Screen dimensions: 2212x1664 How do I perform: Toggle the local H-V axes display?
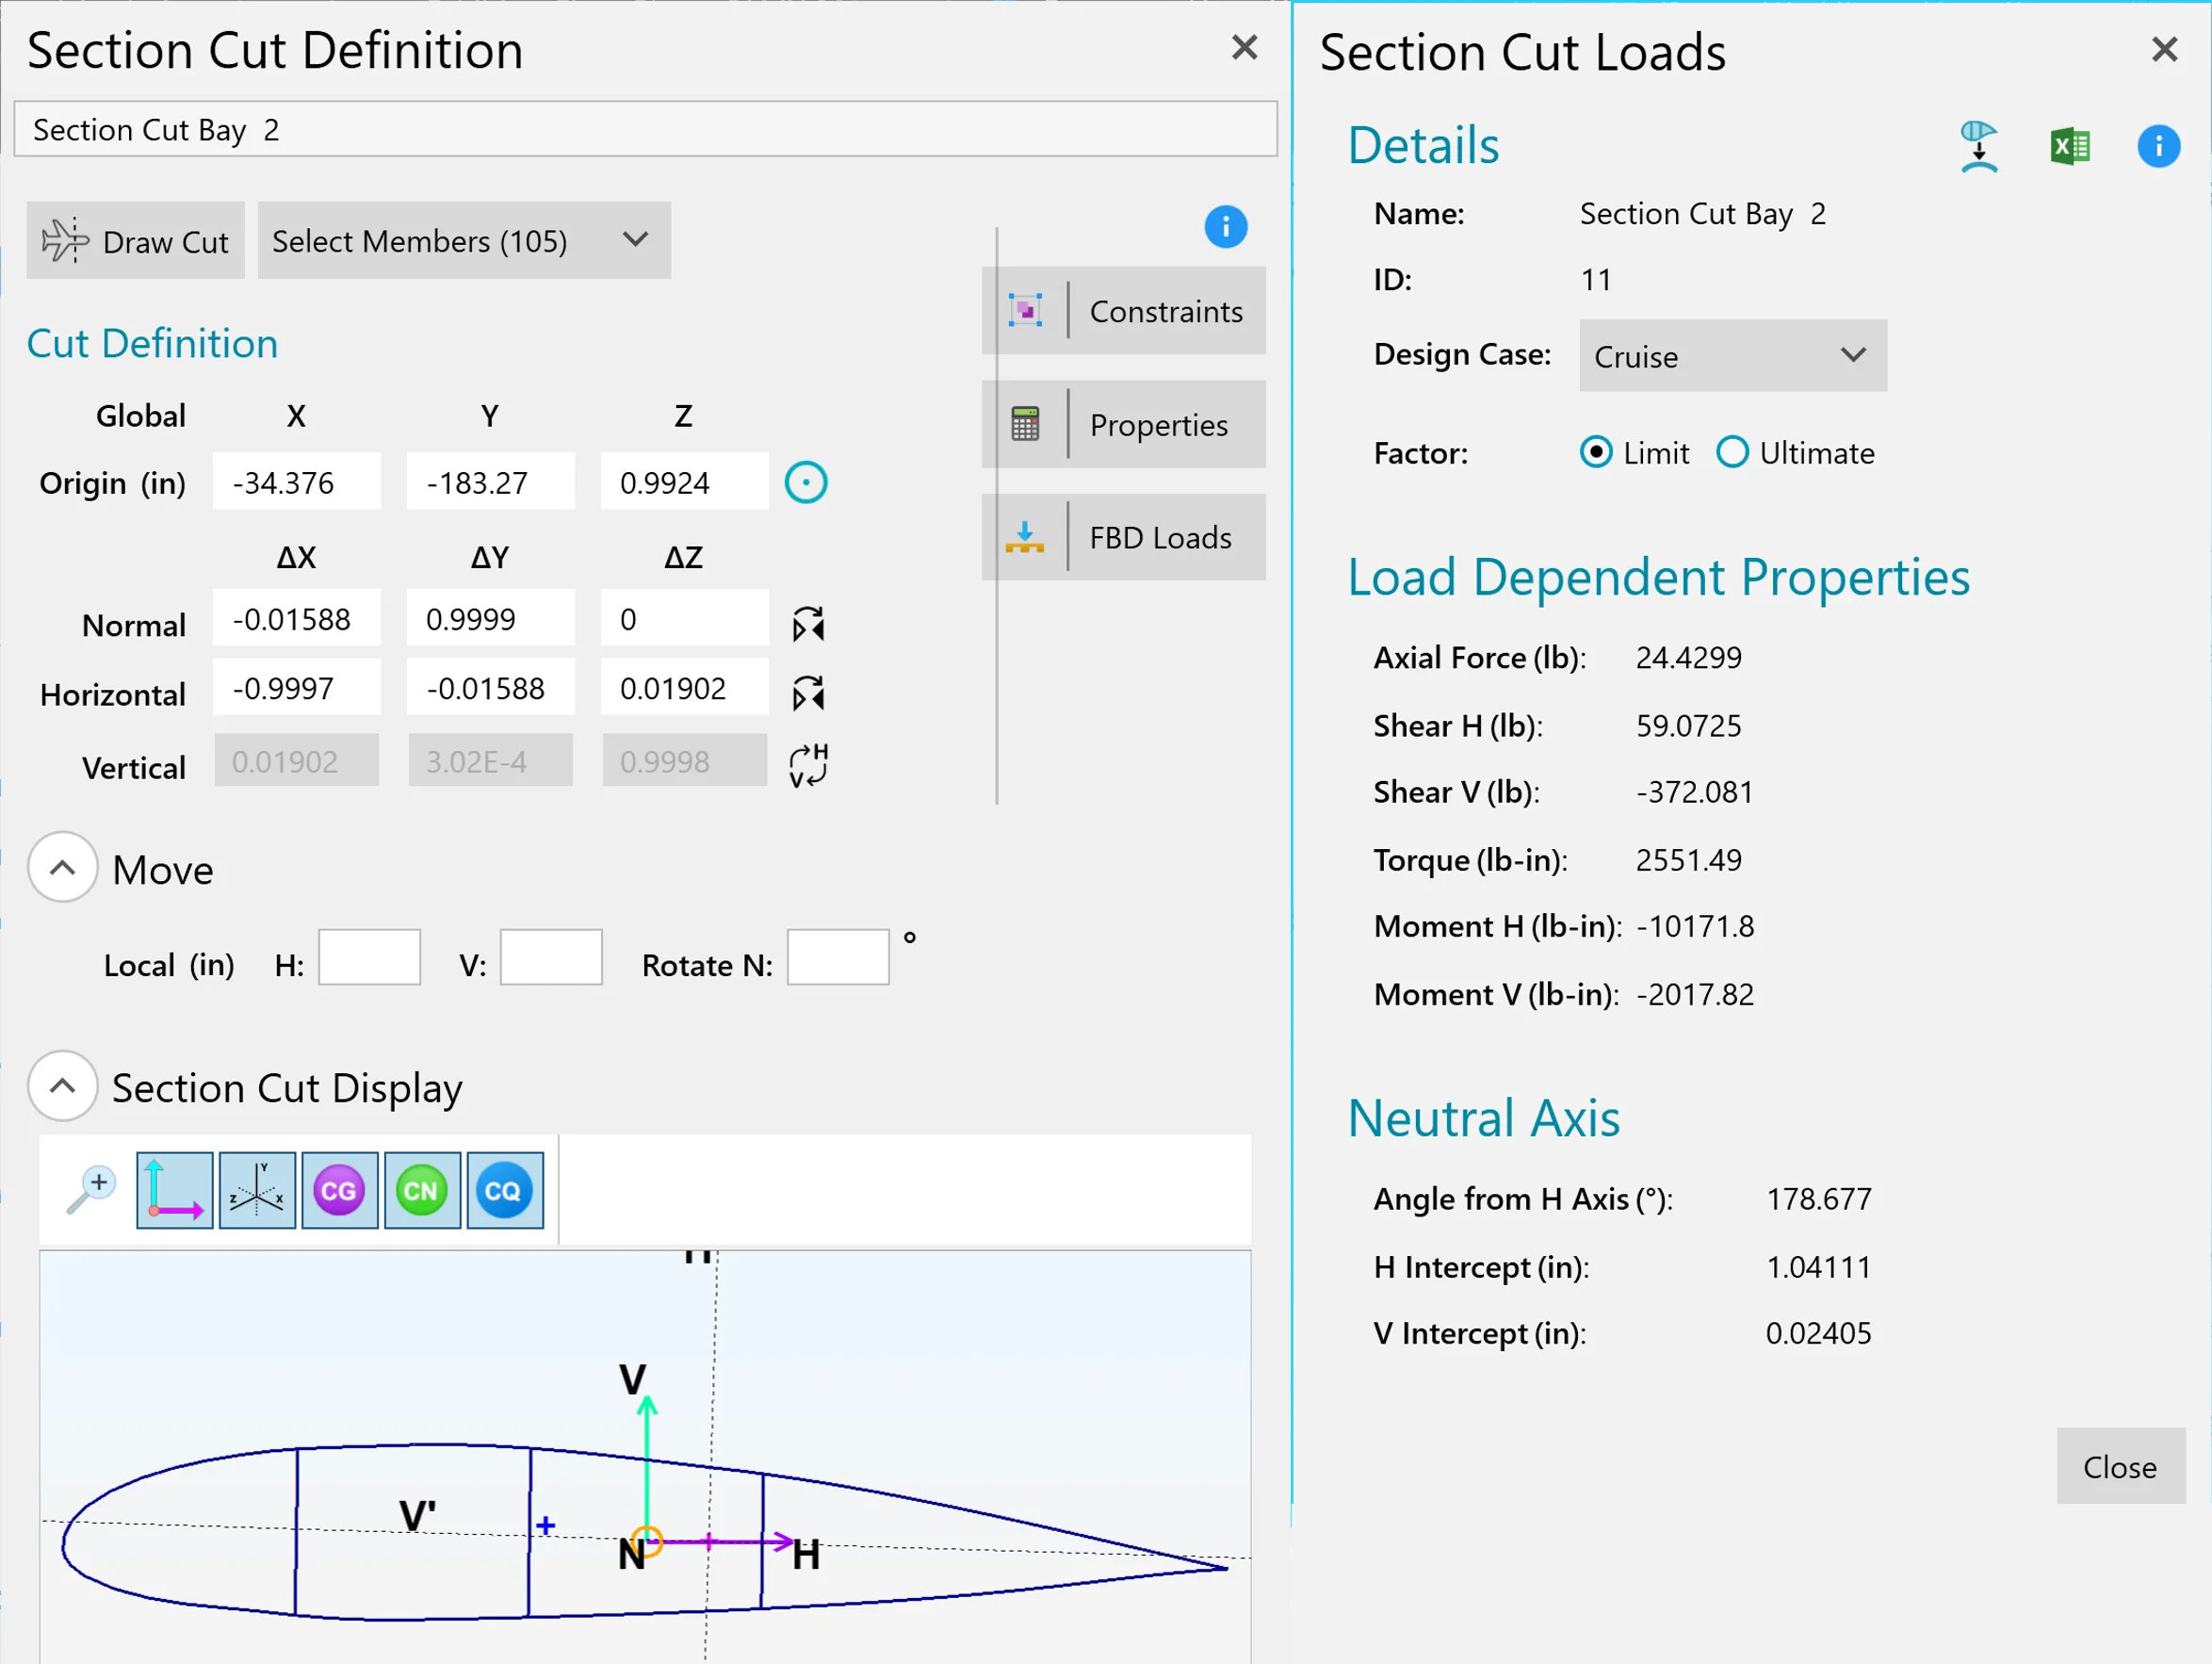(x=175, y=1190)
